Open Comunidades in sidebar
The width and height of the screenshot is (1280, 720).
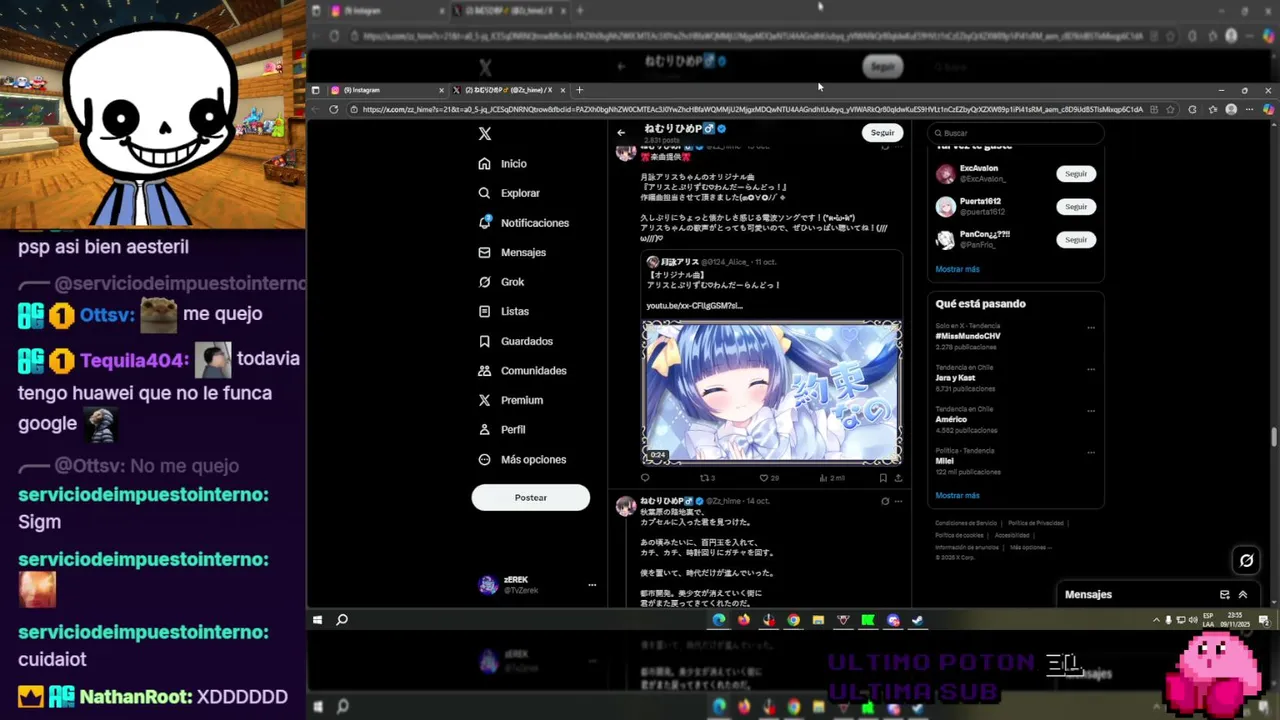523,370
